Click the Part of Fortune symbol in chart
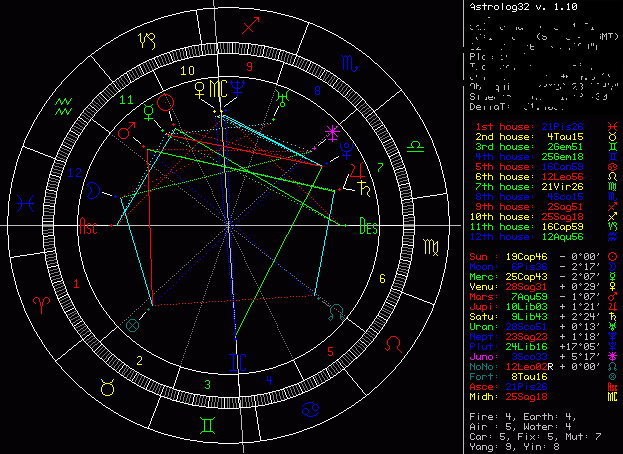The width and height of the screenshot is (623, 454). pyautogui.click(x=130, y=324)
